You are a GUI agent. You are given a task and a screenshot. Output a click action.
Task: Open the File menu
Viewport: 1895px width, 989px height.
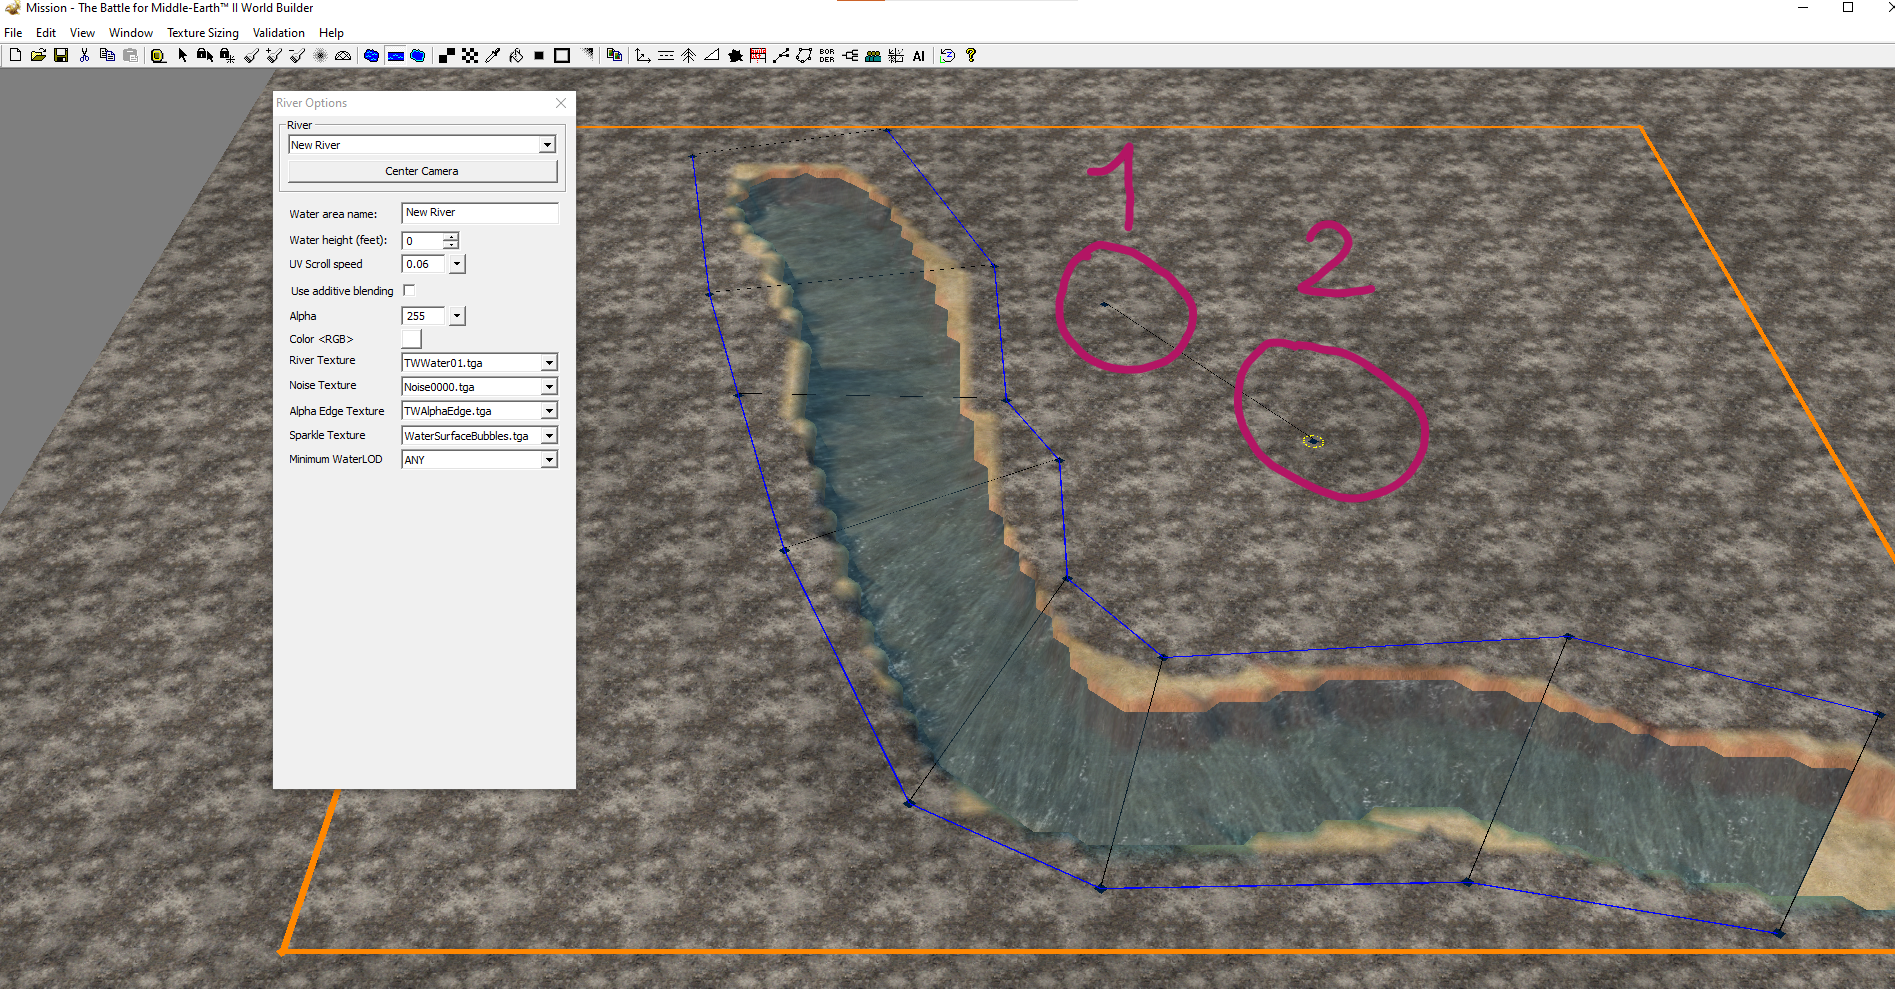pos(13,33)
